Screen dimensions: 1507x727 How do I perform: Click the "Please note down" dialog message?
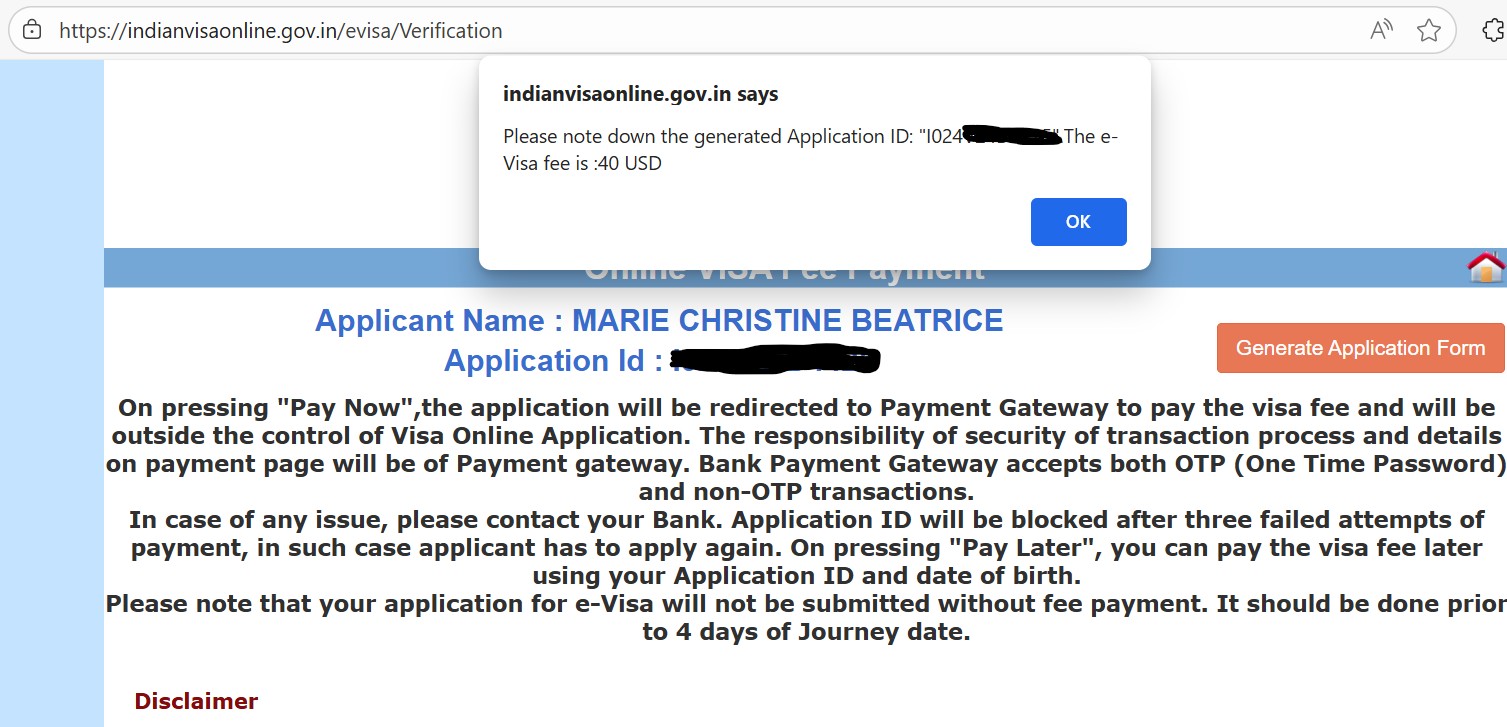tap(700, 137)
